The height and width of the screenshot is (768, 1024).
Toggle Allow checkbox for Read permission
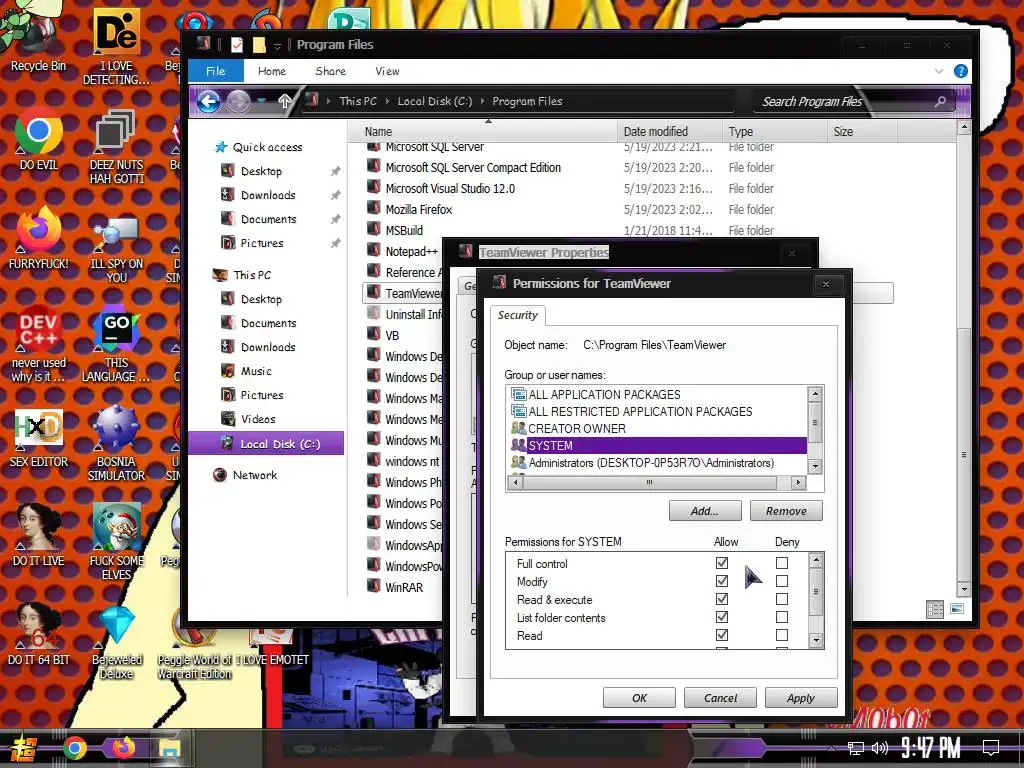tap(722, 635)
